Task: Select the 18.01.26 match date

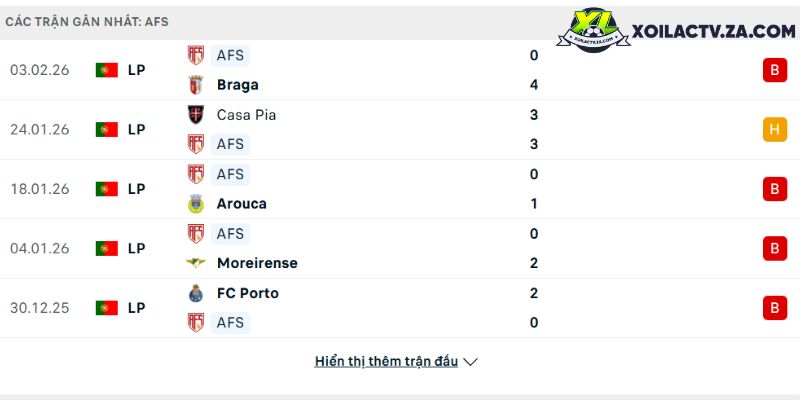Action: [x=39, y=189]
